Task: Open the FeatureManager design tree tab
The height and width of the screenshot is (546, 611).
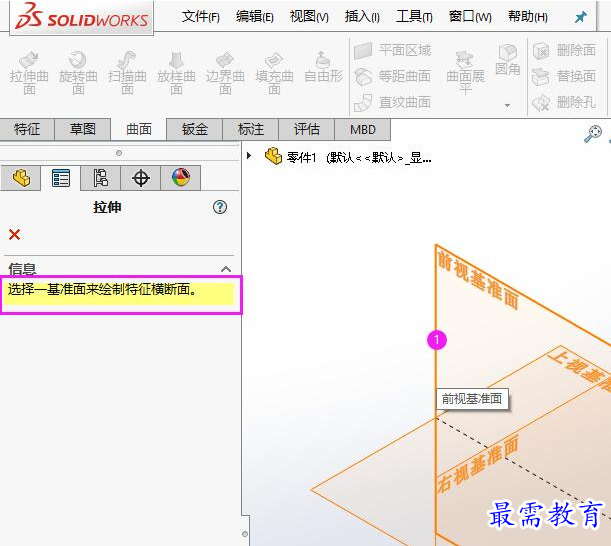Action: pos(21,178)
